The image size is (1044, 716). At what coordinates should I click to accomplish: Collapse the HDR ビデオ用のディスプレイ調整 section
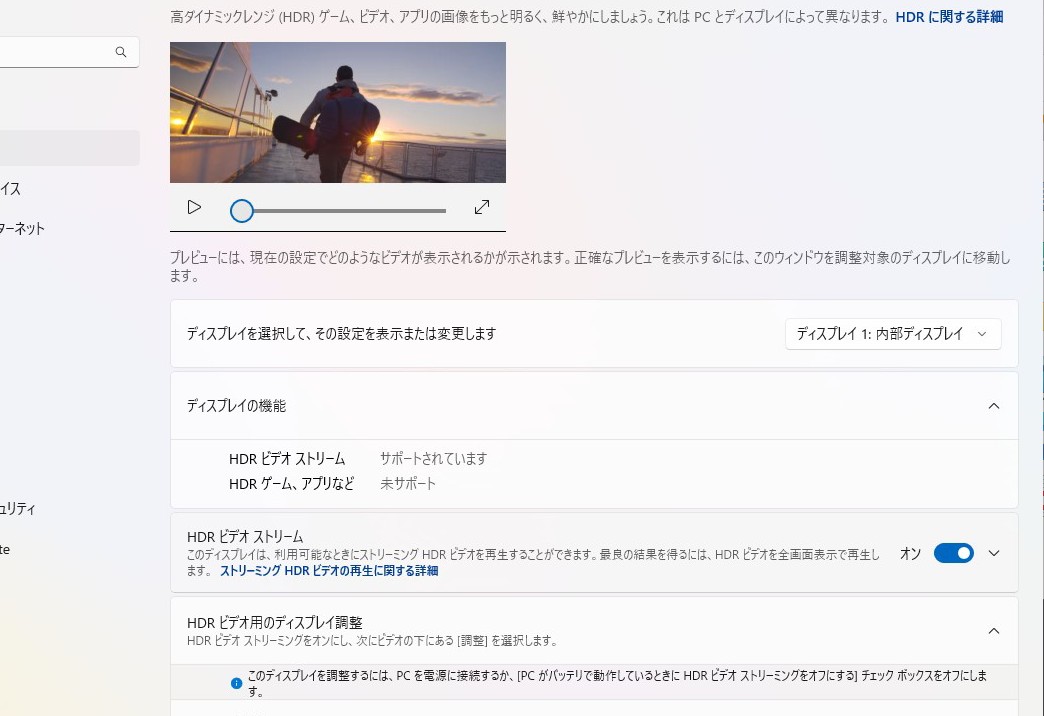[994, 630]
